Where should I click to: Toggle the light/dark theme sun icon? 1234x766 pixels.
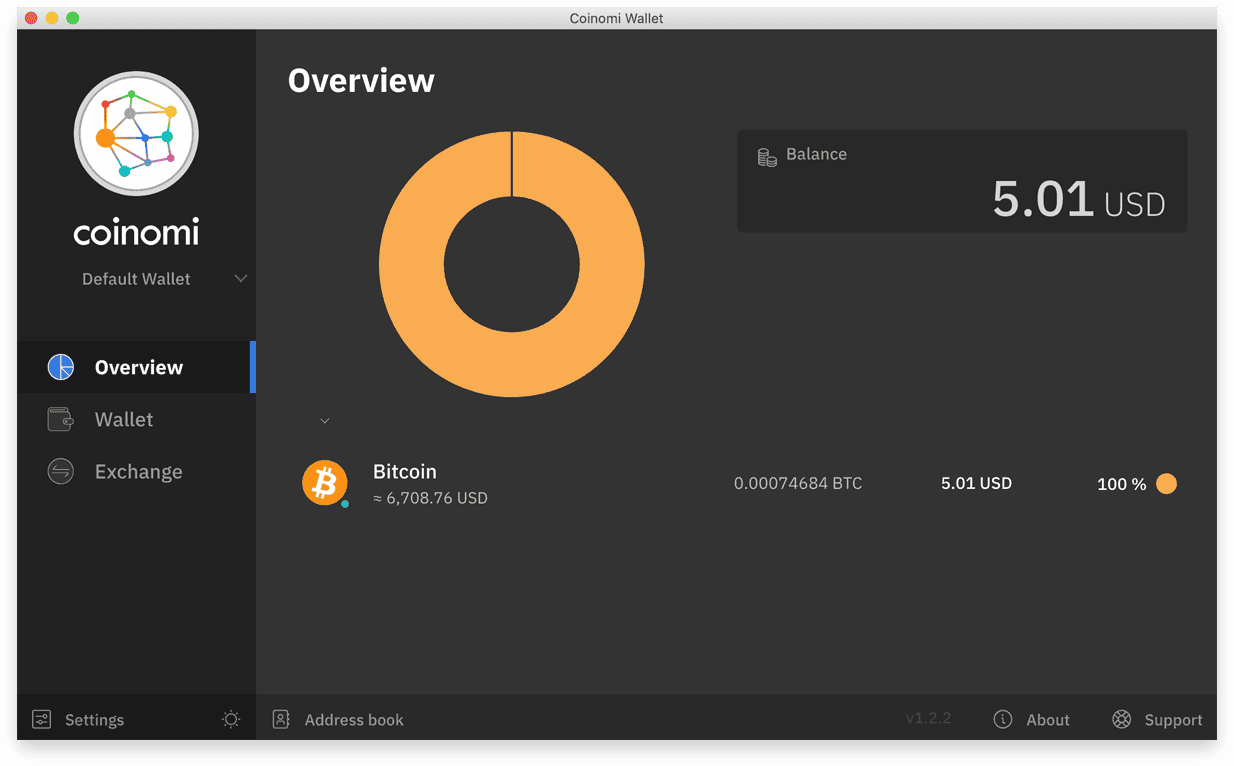point(231,719)
